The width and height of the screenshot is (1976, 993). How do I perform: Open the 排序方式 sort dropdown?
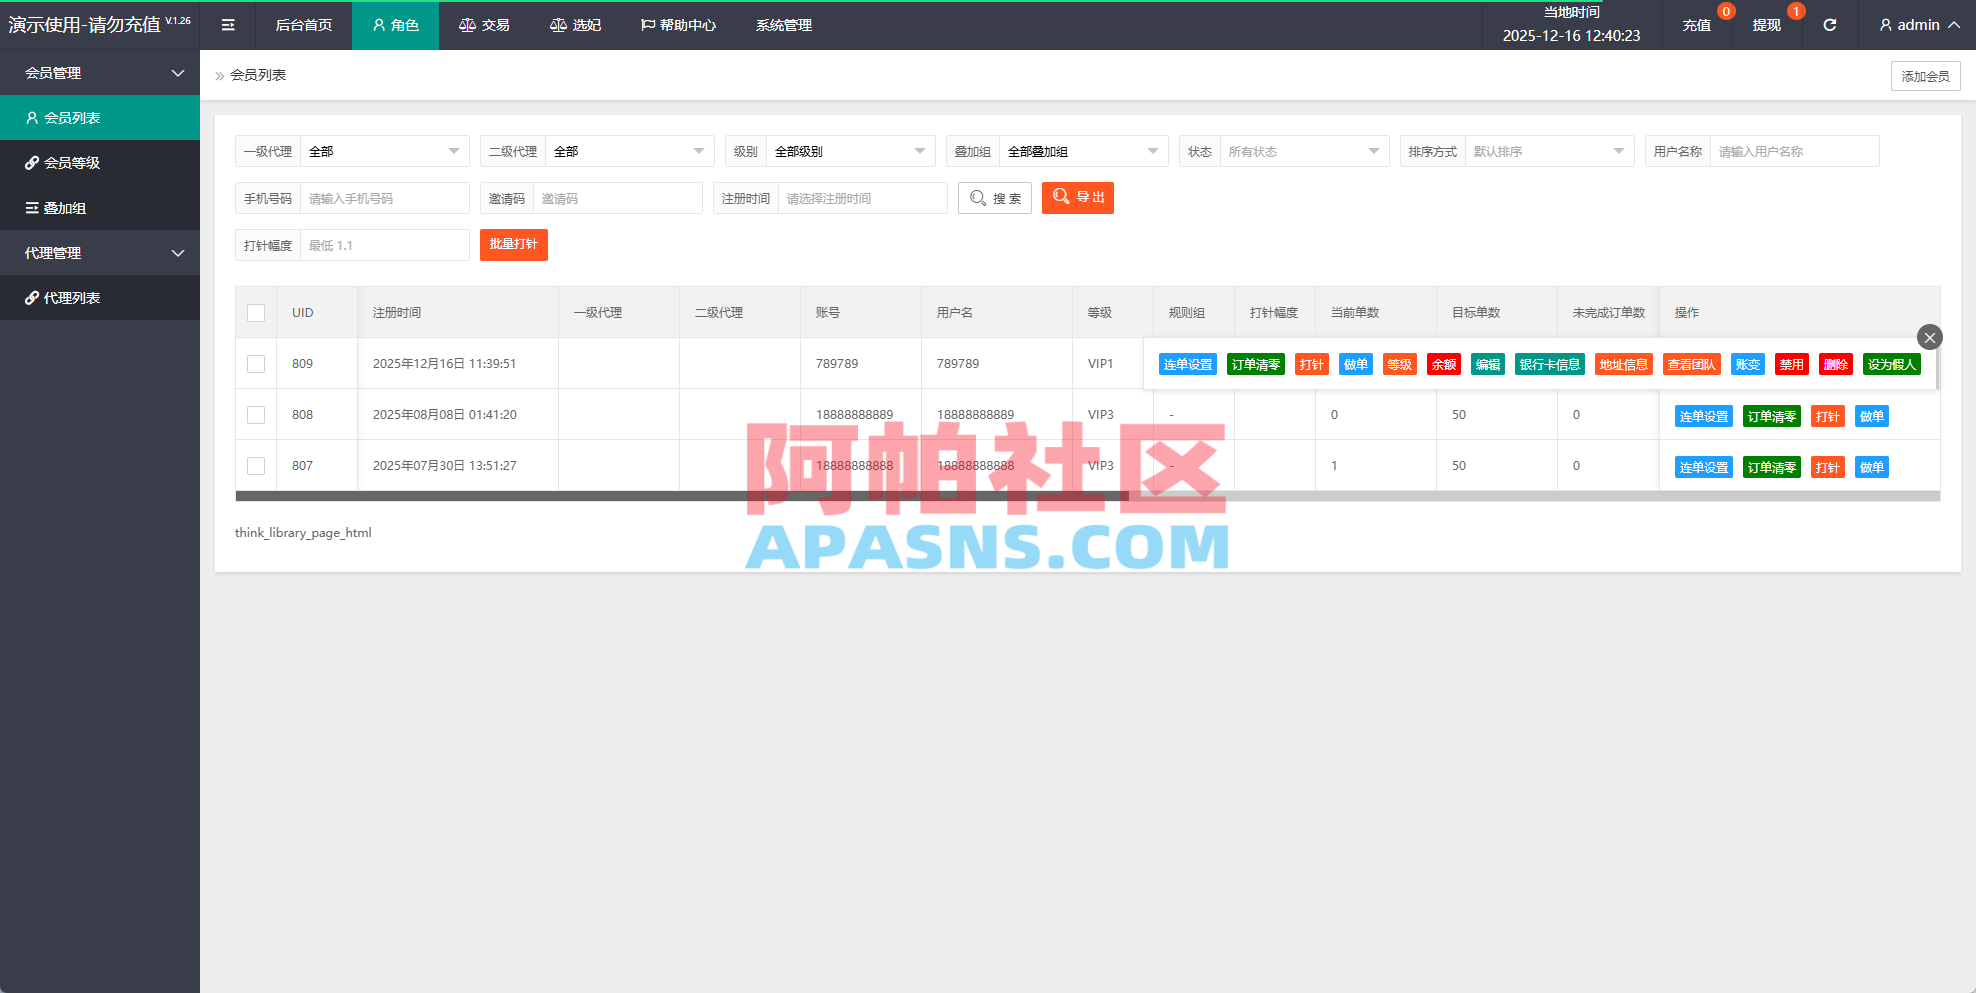coord(1550,151)
